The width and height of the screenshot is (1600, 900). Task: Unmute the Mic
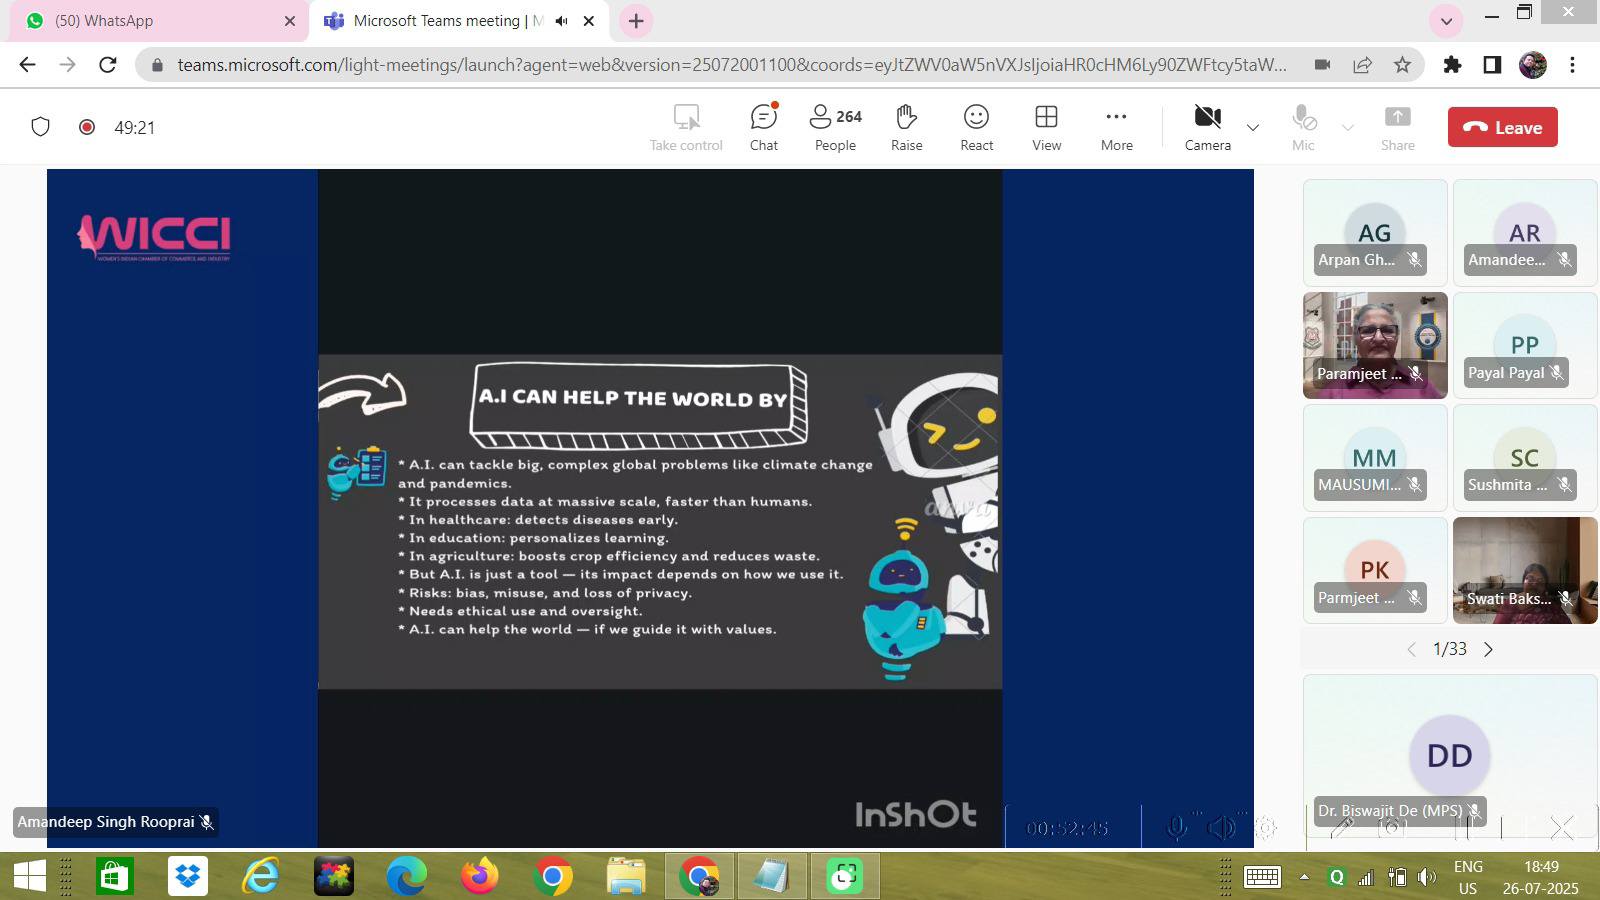1303,128
